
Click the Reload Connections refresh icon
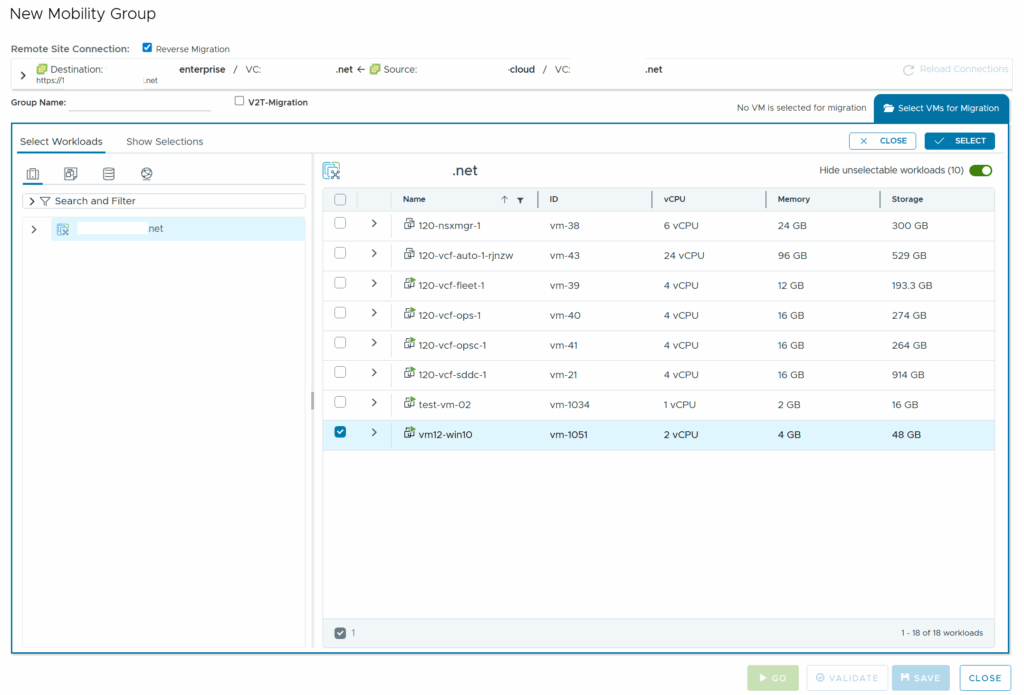(908, 70)
